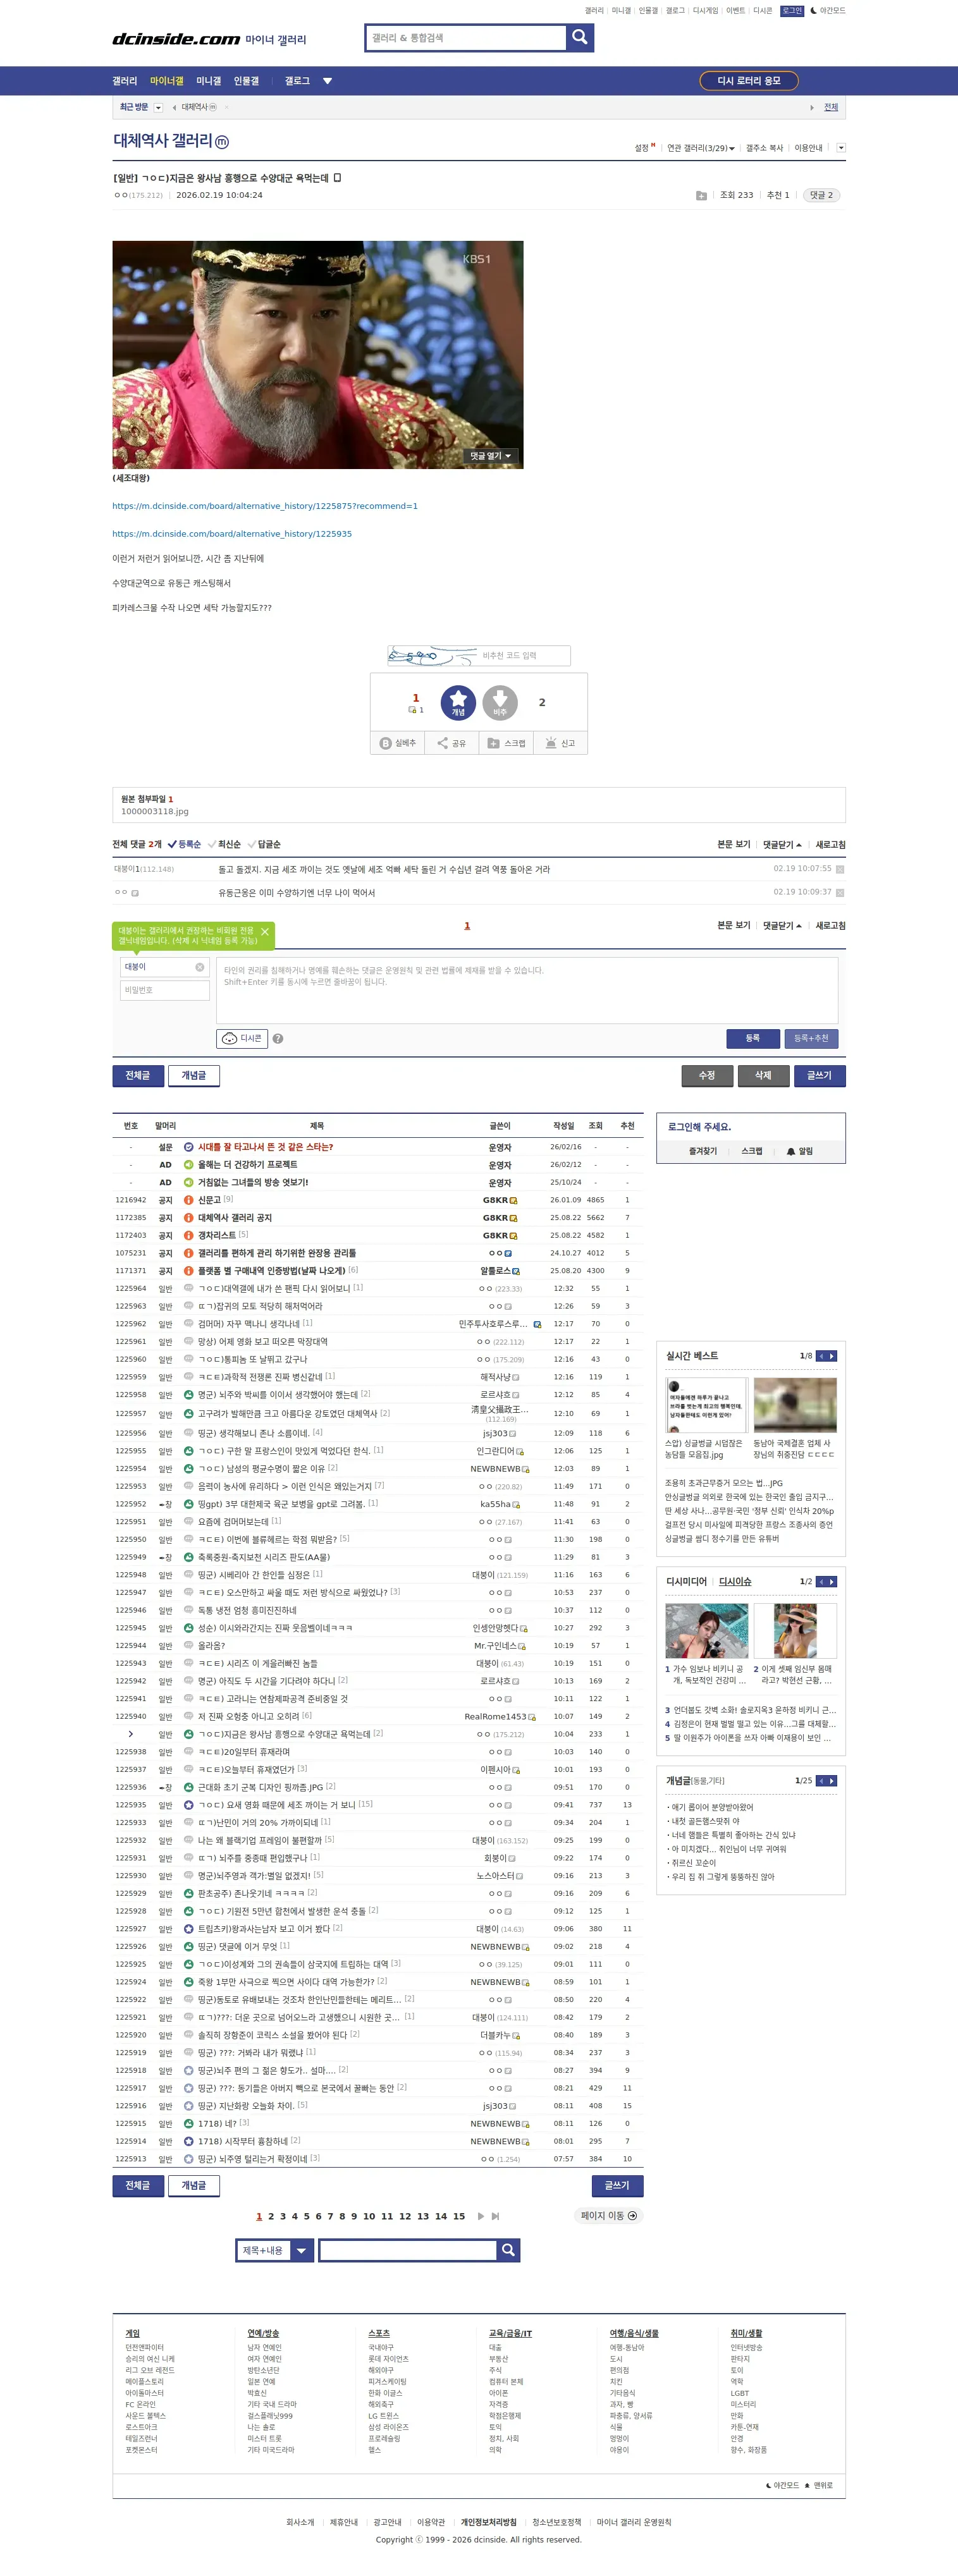Sort comments by 등록순

coord(184,844)
